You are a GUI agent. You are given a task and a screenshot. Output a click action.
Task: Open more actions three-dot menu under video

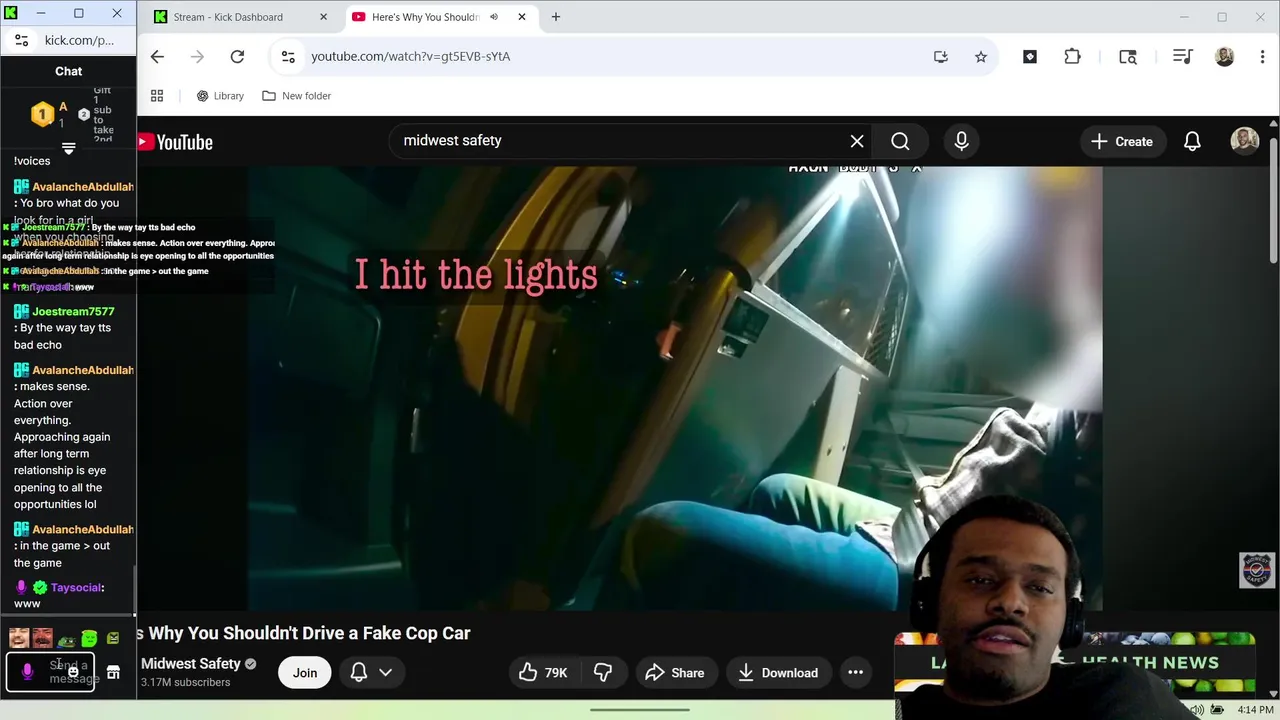coord(855,673)
